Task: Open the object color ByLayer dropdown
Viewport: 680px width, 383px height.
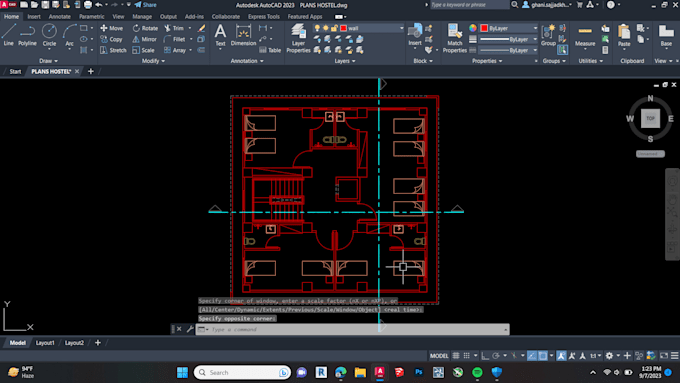Action: pyautogui.click(x=535, y=28)
